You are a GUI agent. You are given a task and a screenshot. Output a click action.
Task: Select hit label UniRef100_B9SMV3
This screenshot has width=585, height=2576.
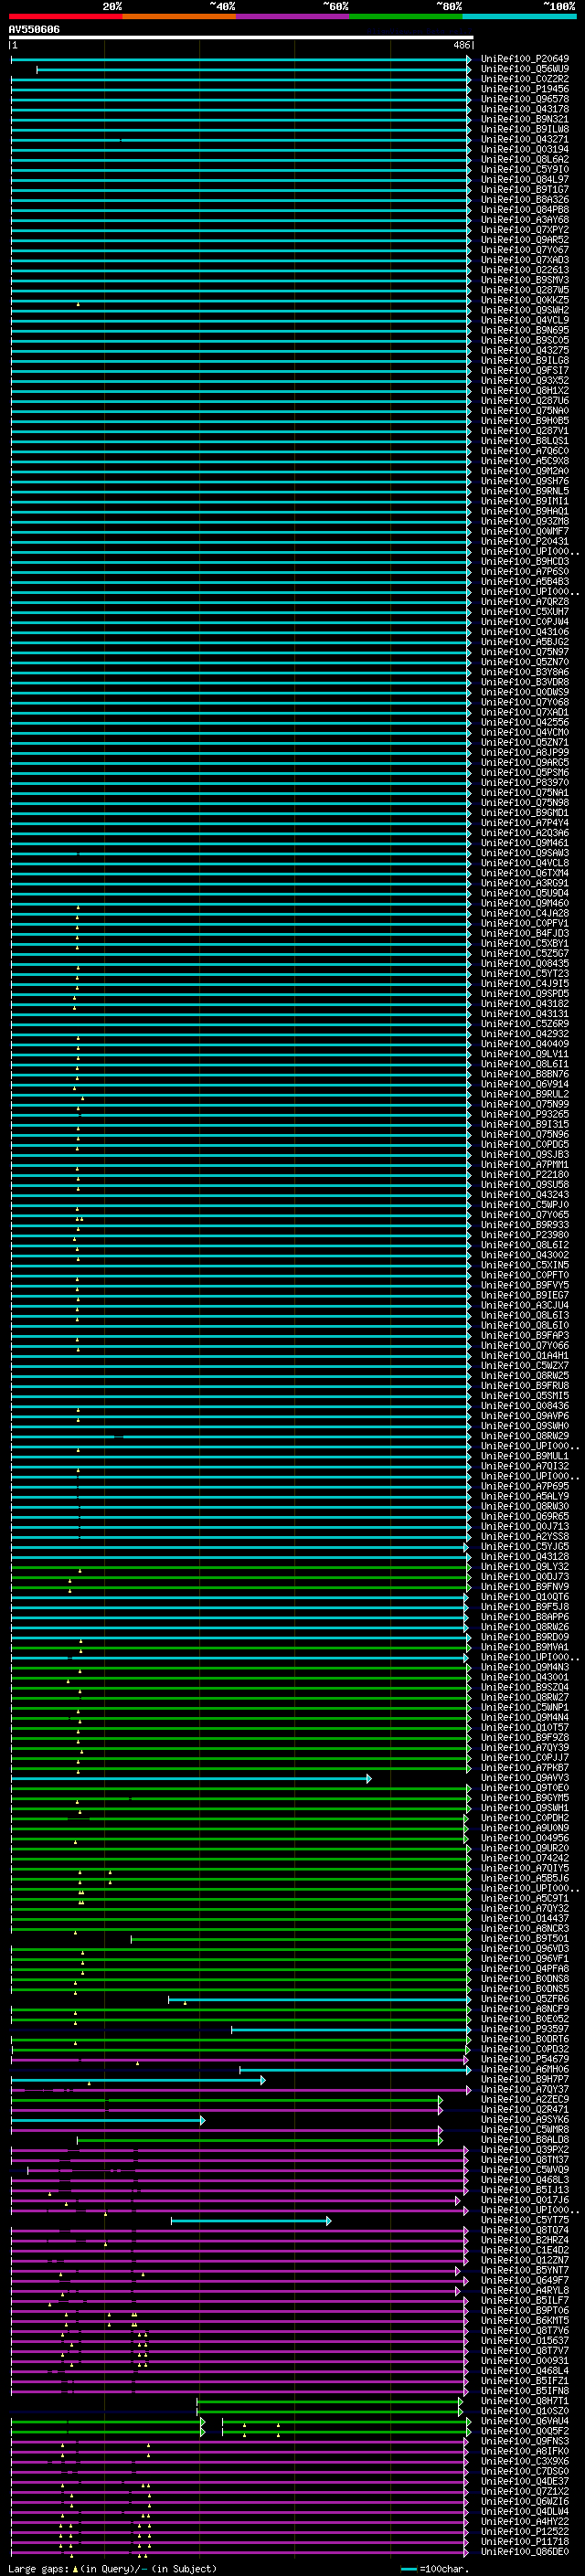(525, 280)
